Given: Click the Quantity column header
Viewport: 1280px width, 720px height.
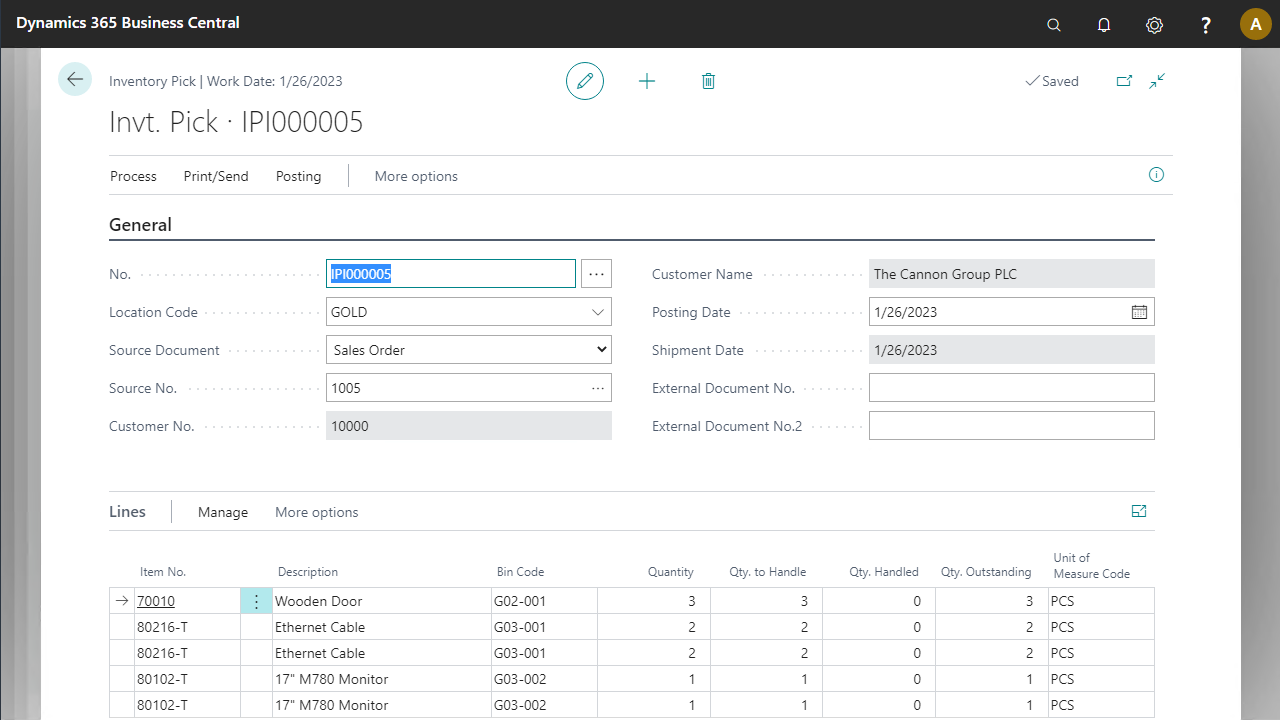Looking at the screenshot, I should tap(670, 572).
